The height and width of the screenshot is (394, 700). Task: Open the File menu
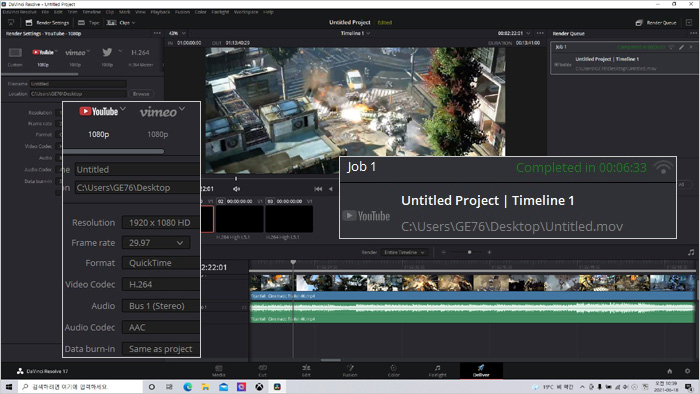[45, 12]
